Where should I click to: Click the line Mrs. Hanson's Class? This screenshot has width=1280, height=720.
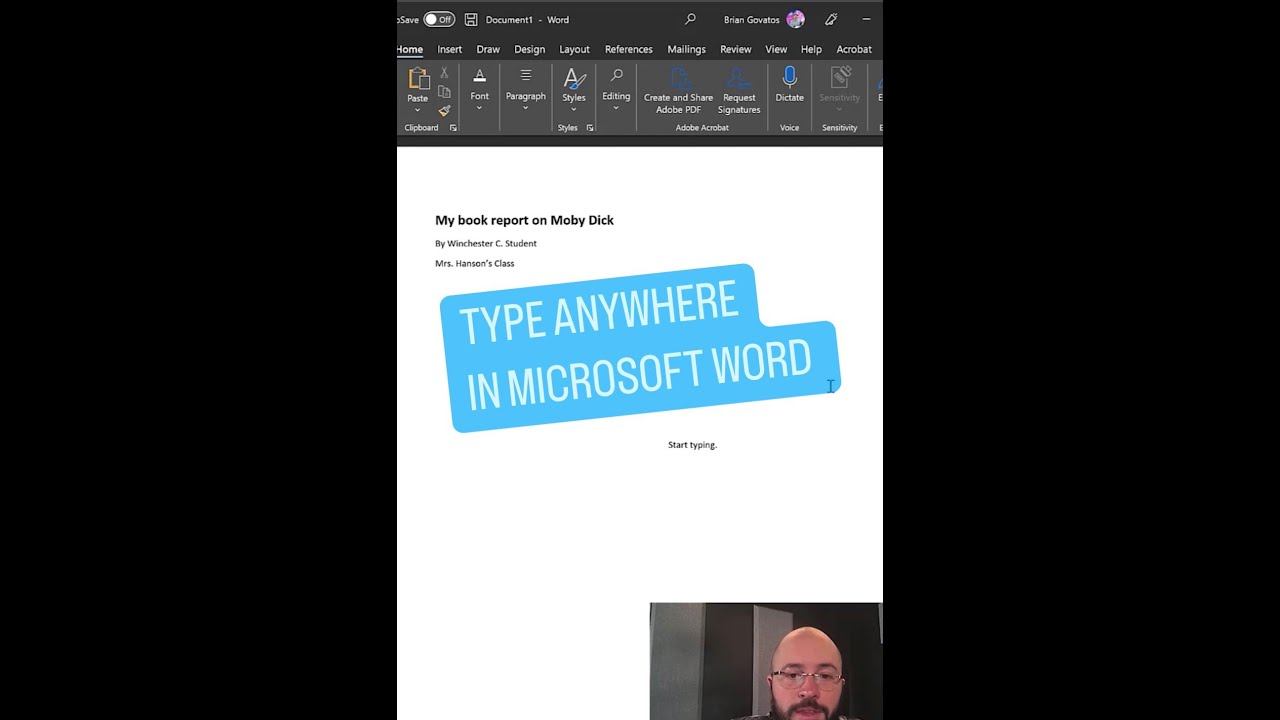[x=475, y=264]
